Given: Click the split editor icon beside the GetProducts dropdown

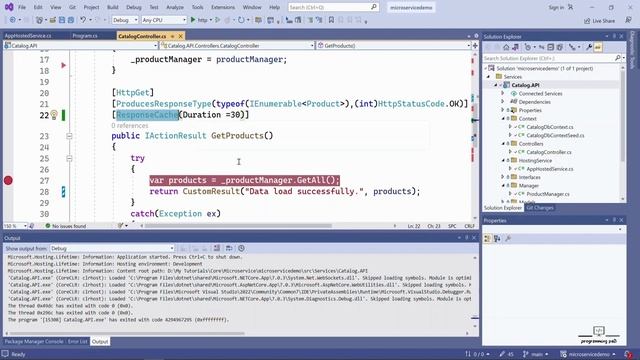Looking at the screenshot, I should click(475, 46).
